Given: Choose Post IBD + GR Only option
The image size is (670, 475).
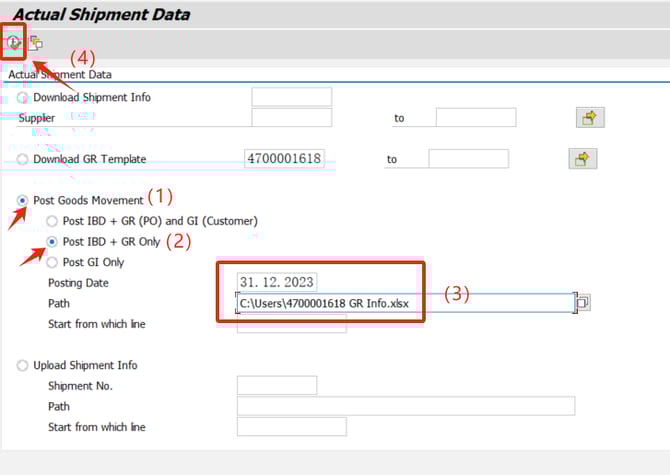Looking at the screenshot, I should (53, 242).
